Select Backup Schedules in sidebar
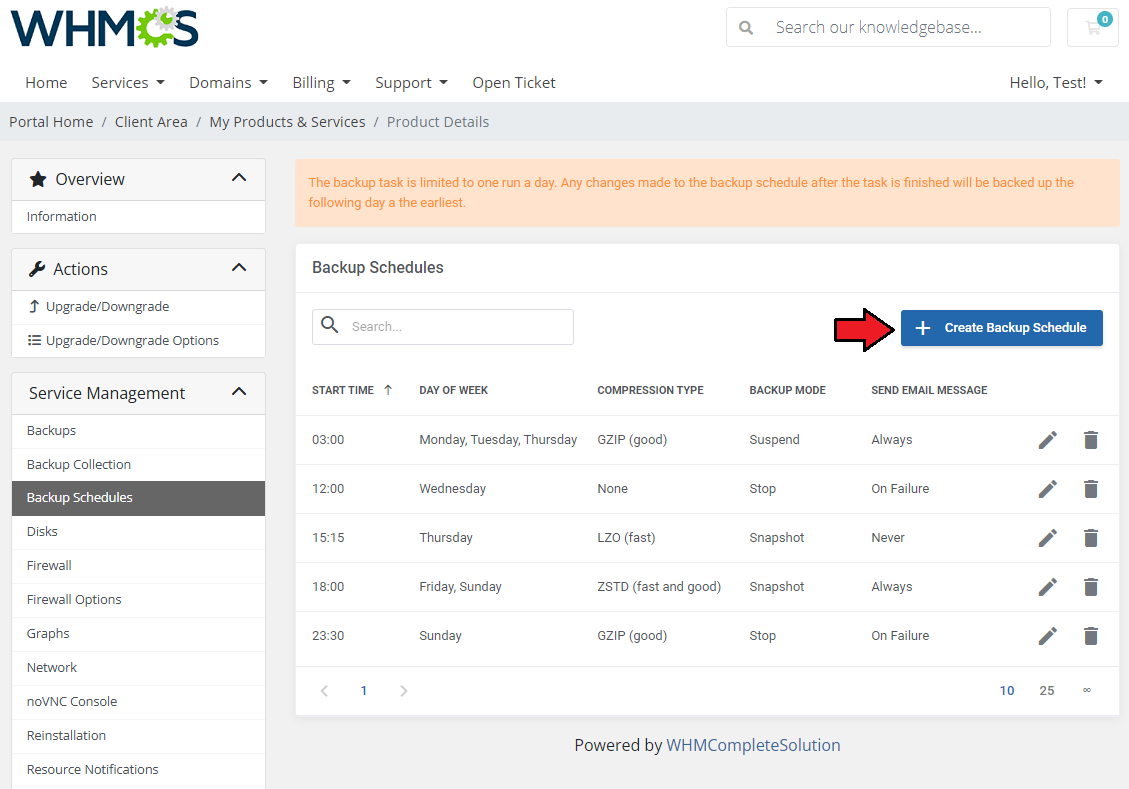Viewport: 1129px width, 789px height. 138,498
